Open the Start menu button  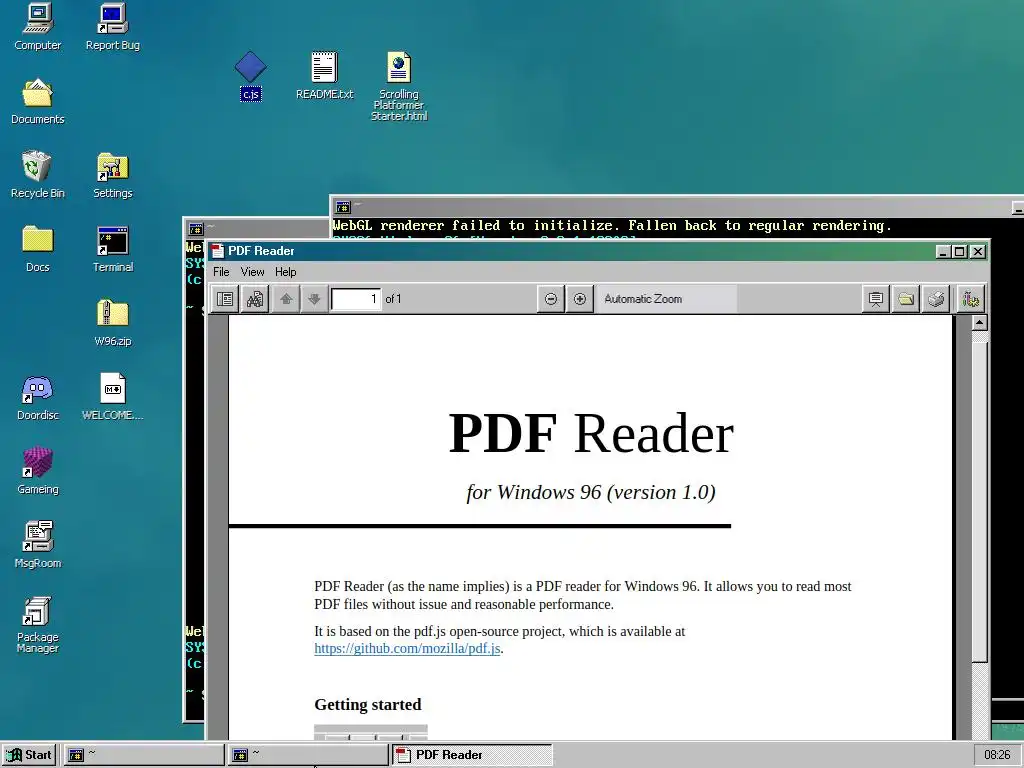29,755
